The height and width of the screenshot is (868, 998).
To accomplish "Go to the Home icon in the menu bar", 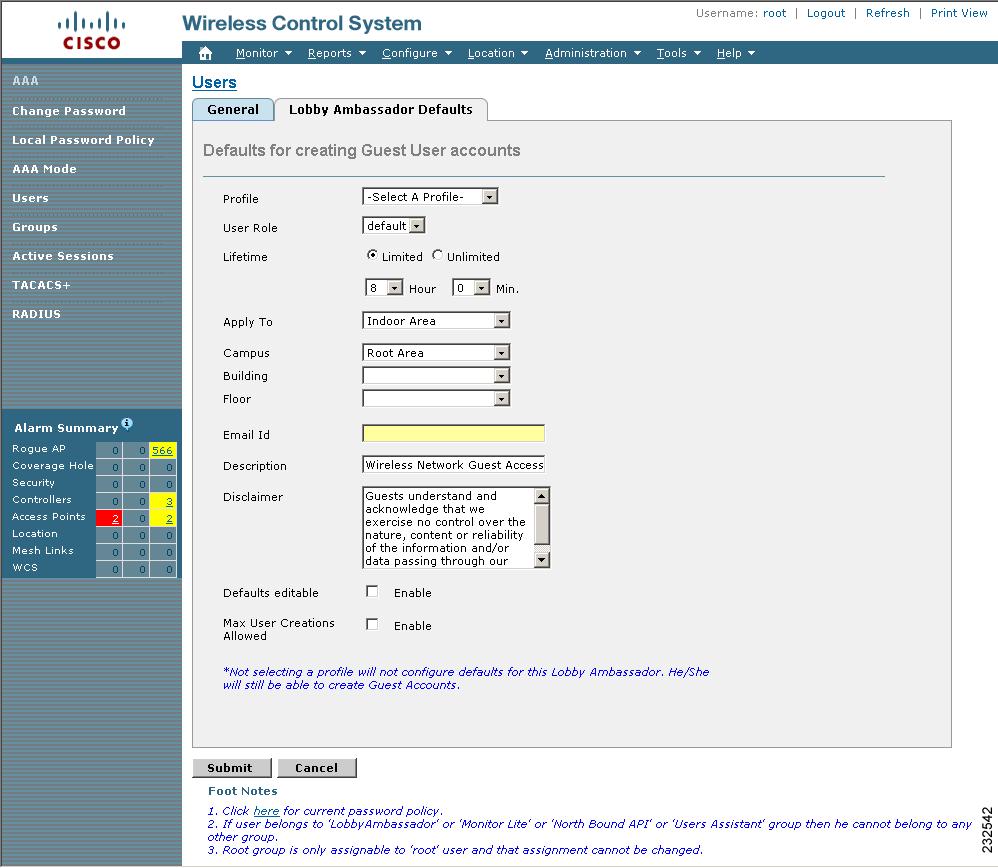I will (205, 53).
